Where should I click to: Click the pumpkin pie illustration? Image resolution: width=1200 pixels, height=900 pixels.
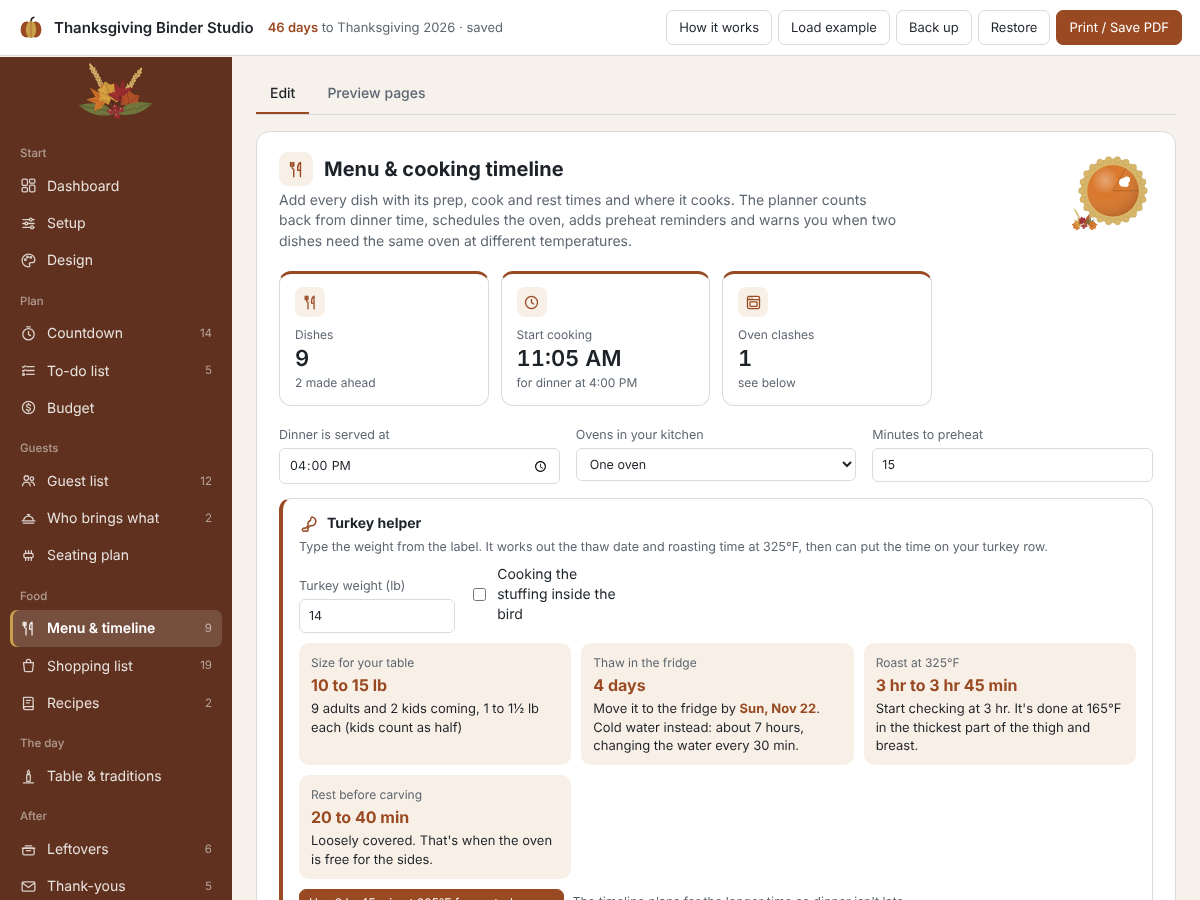coord(1110,192)
